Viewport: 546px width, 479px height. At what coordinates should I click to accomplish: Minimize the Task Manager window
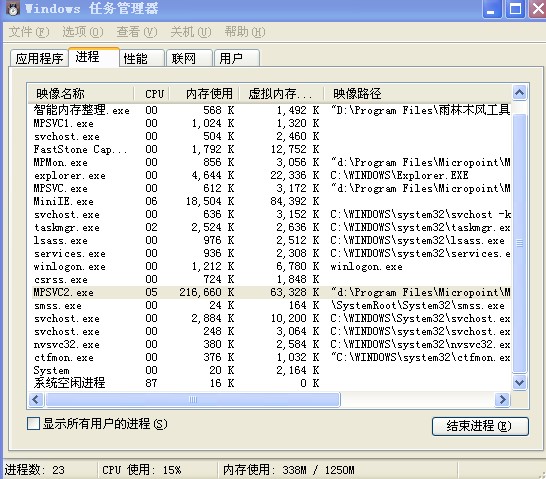[x=491, y=9]
